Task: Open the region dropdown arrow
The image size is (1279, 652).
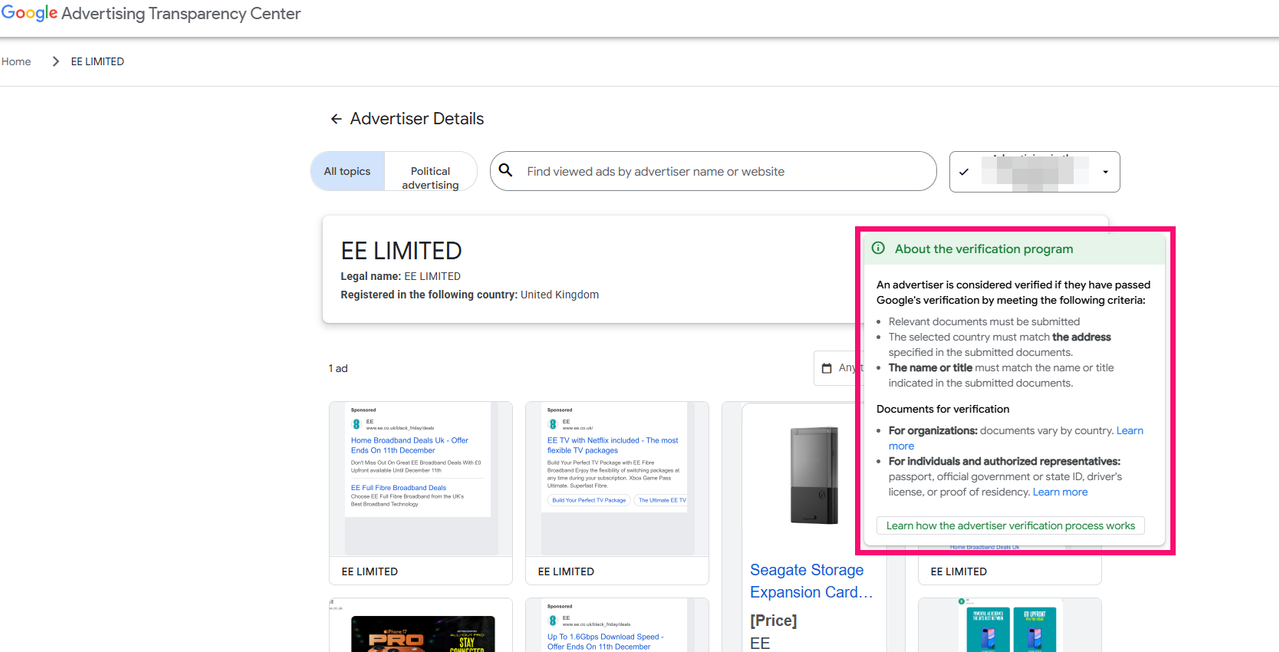Action: 1105,172
